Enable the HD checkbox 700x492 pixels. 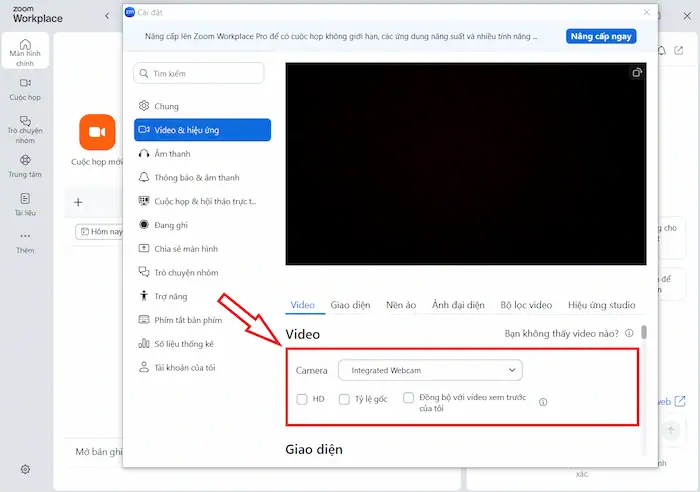pyautogui.click(x=302, y=399)
